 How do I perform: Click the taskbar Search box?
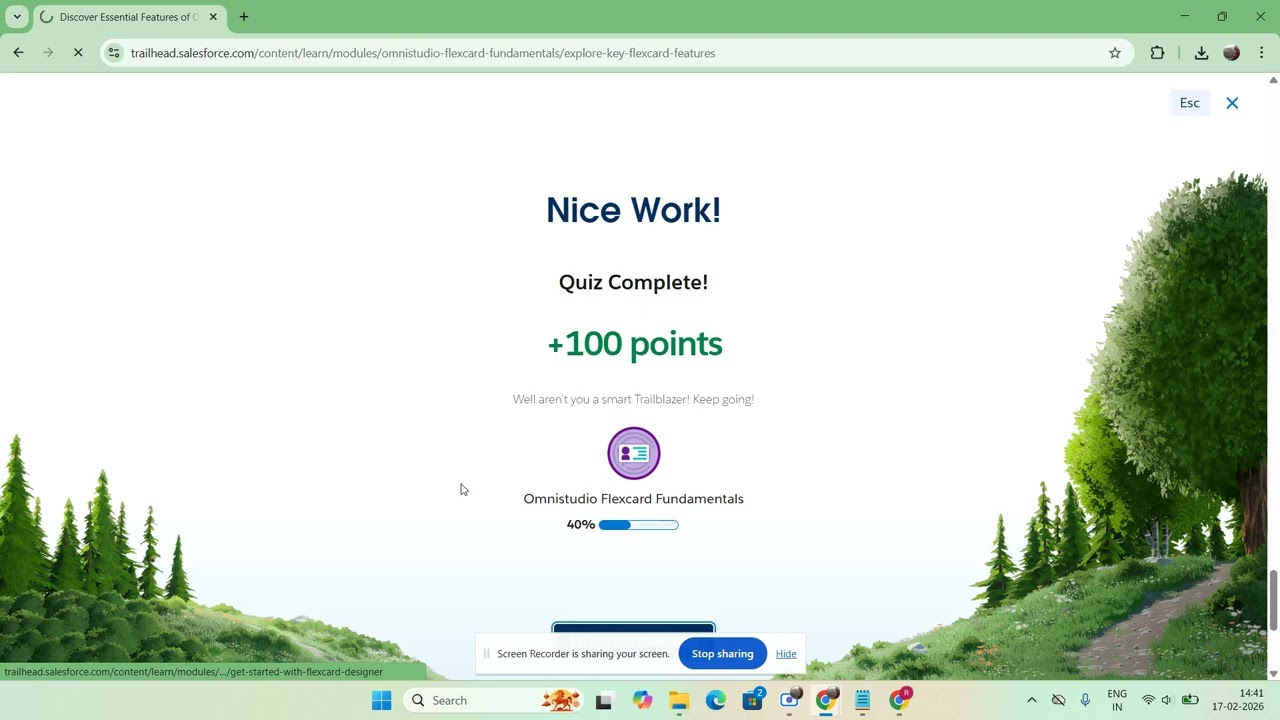click(x=493, y=700)
